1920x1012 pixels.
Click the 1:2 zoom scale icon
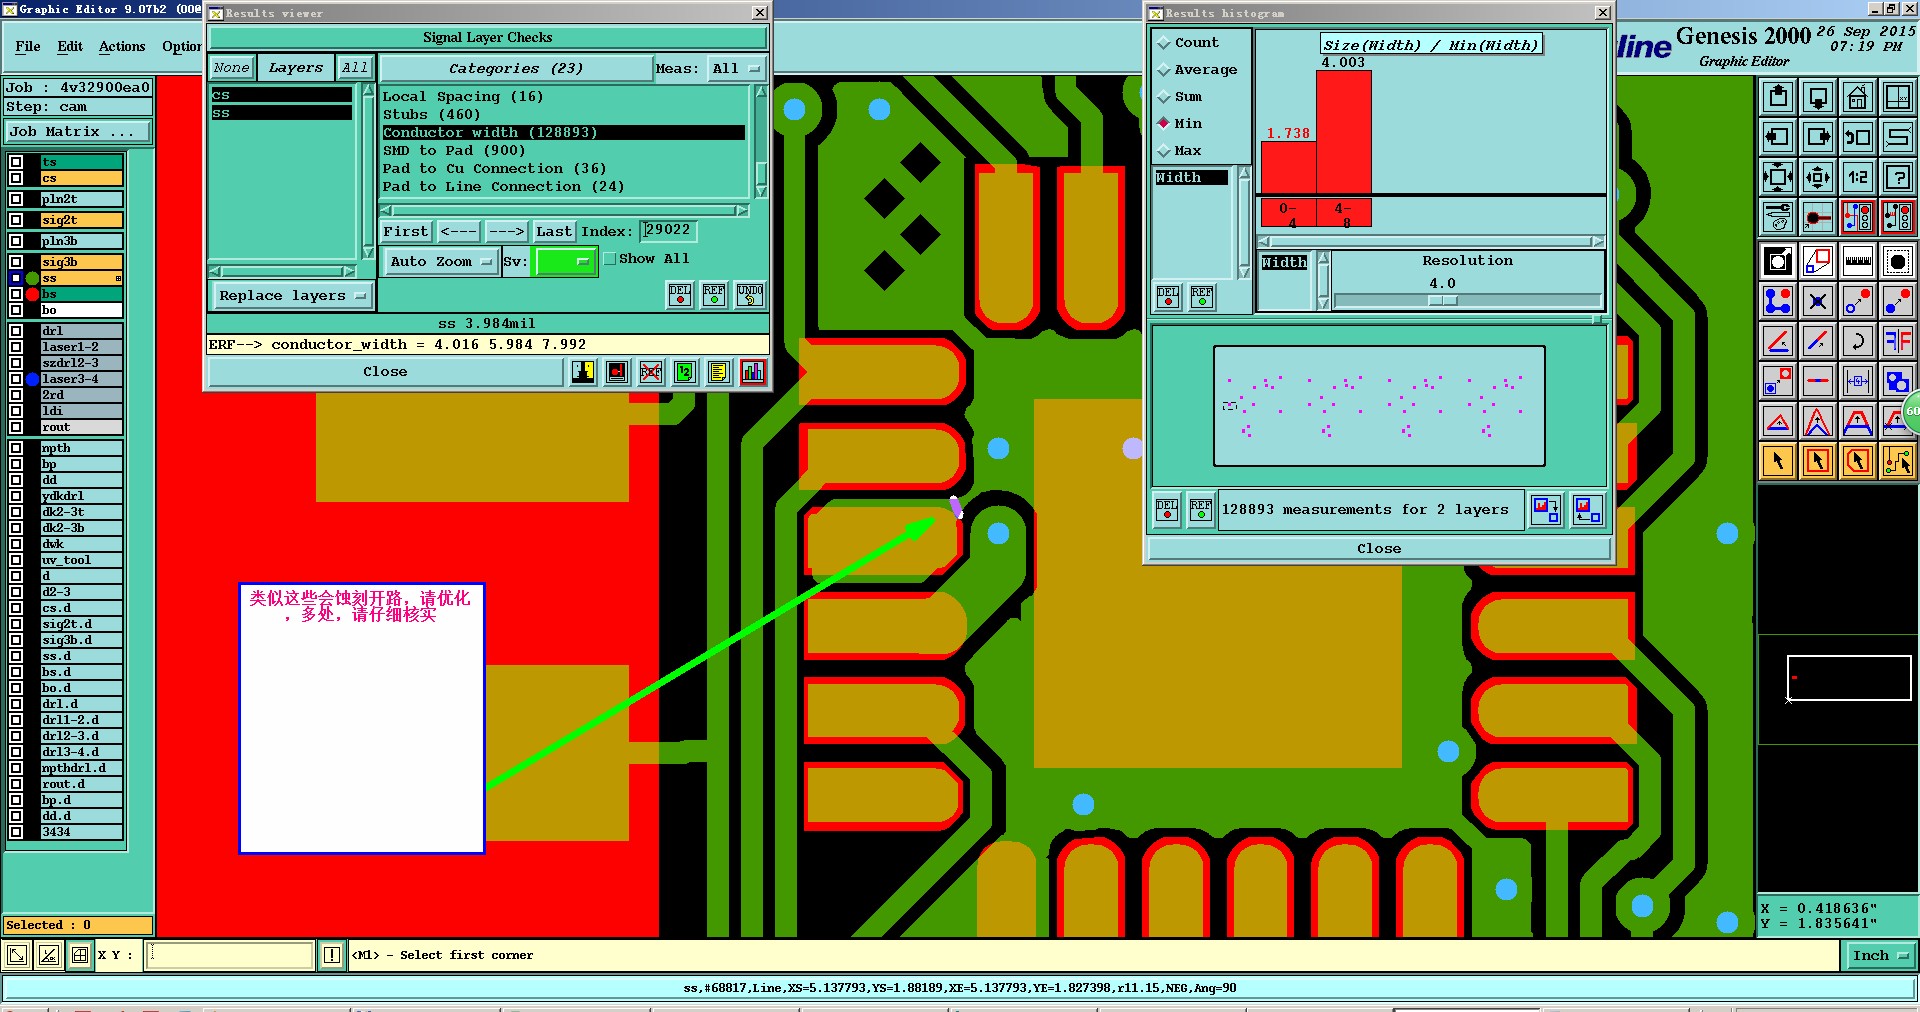click(x=1857, y=177)
